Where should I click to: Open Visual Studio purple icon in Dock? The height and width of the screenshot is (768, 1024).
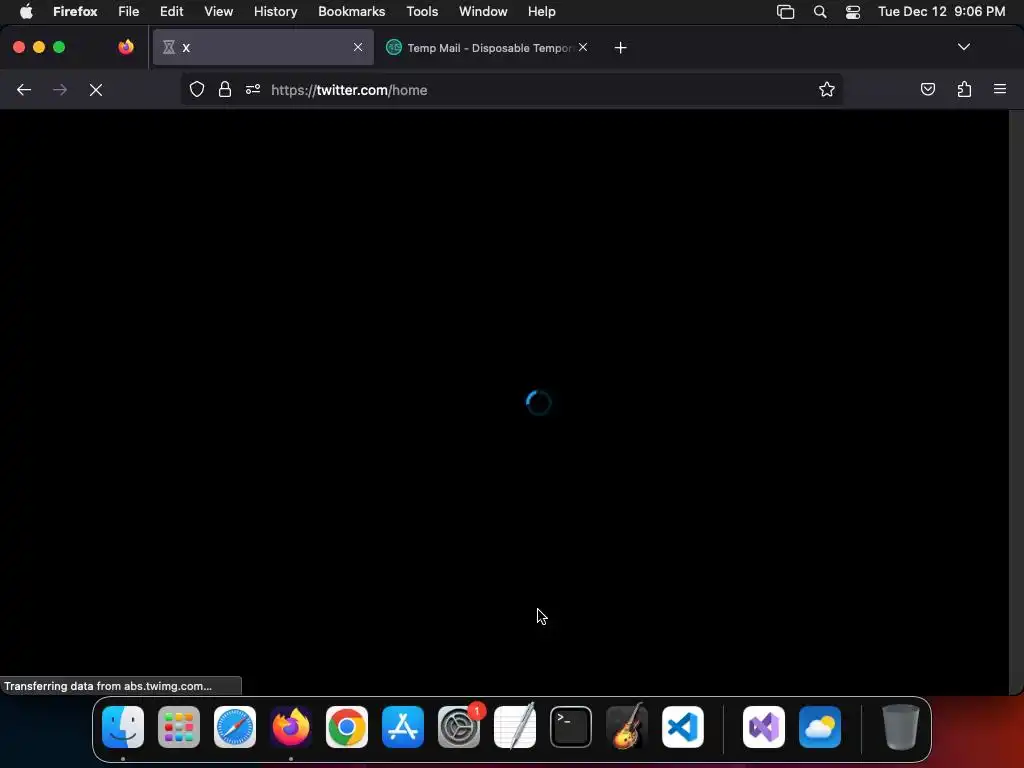[x=764, y=727]
